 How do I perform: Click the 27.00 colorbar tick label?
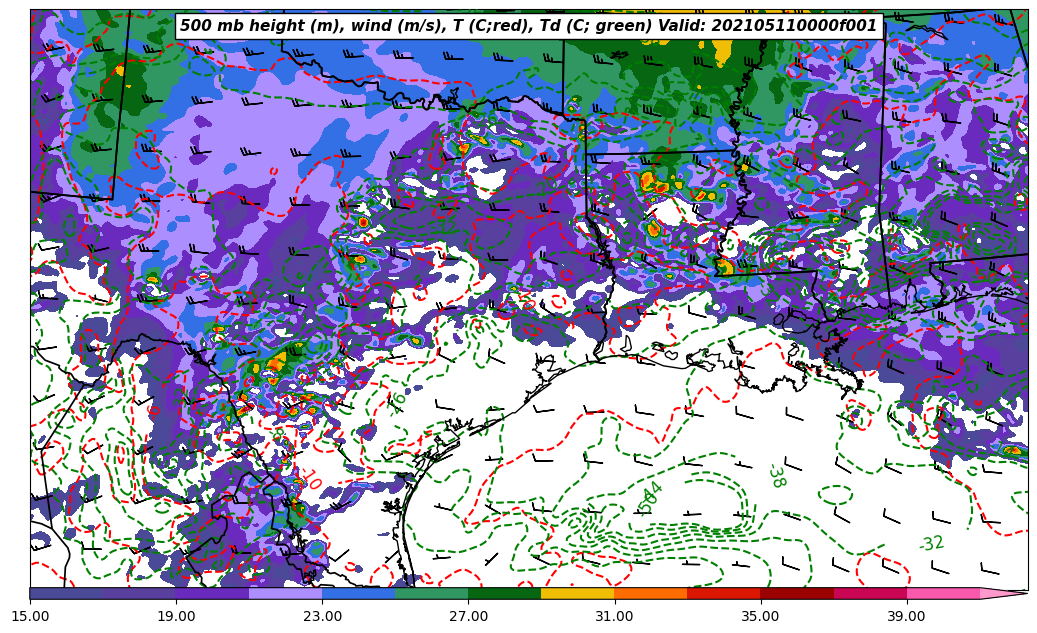(x=468, y=616)
